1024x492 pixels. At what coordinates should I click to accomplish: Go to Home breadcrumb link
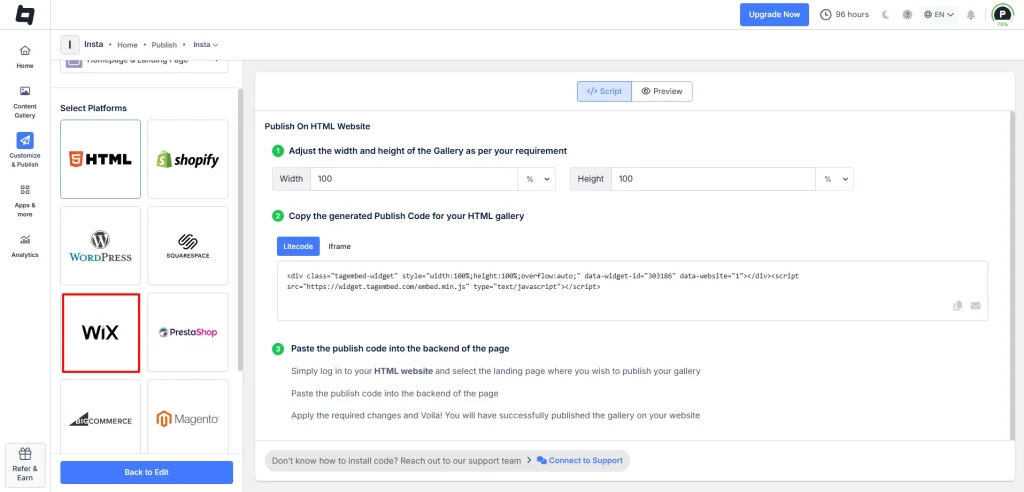(127, 45)
